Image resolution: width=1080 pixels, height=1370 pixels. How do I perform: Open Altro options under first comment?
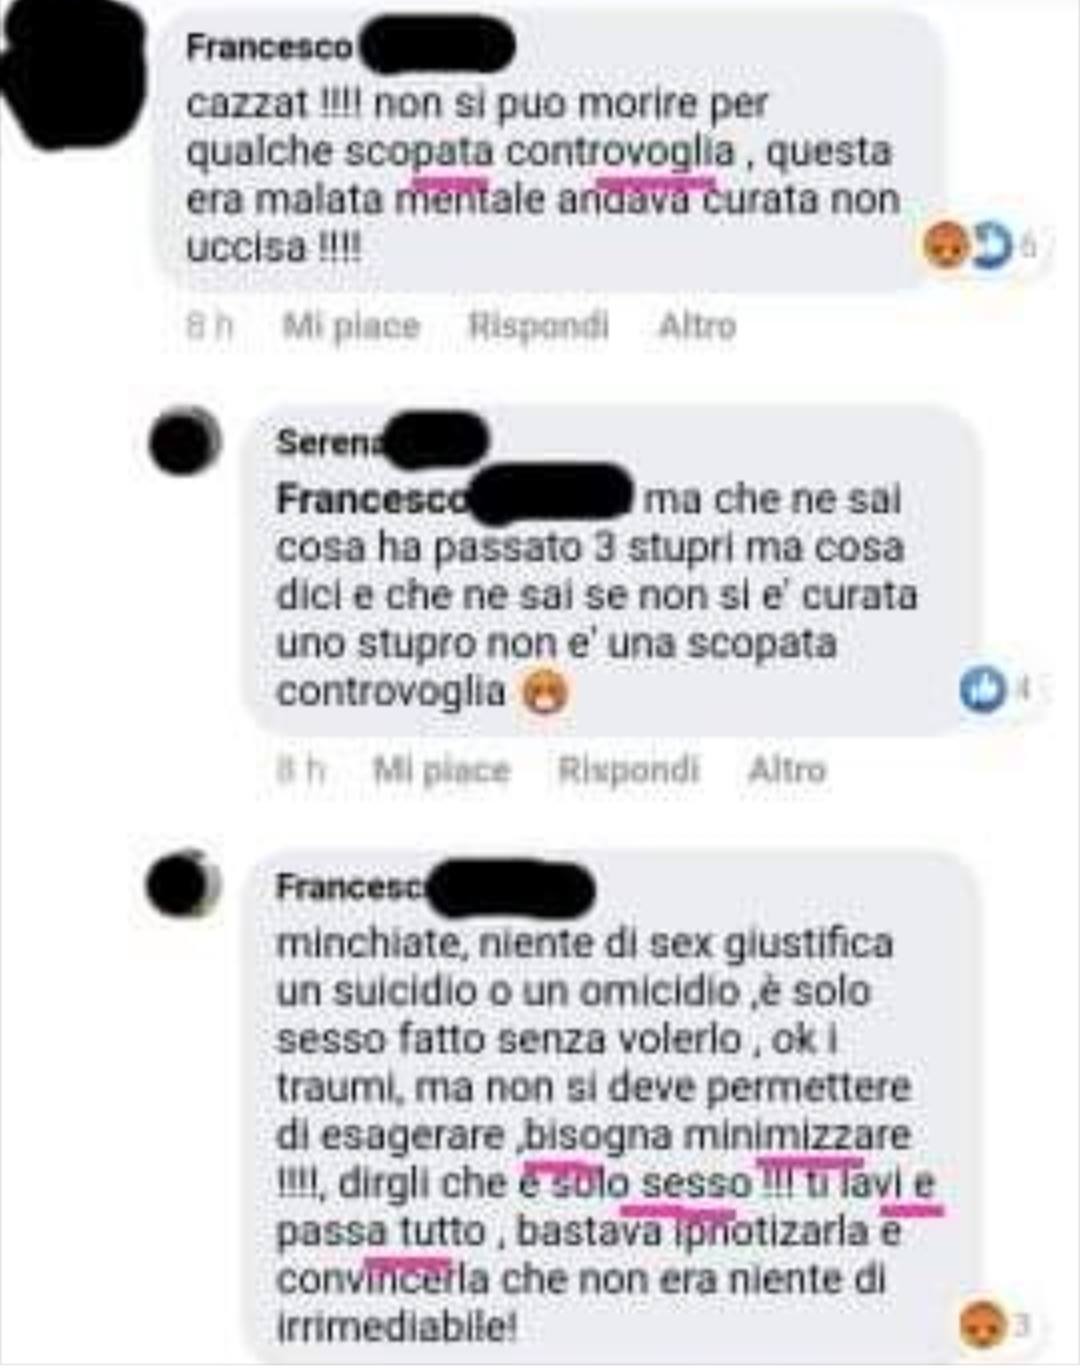point(698,326)
